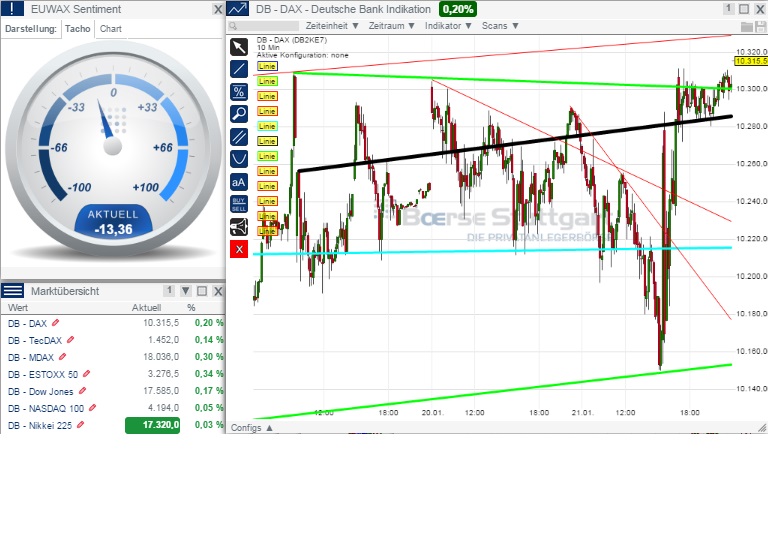
Task: Activate the magnifier zoom tool
Action: tap(239, 114)
